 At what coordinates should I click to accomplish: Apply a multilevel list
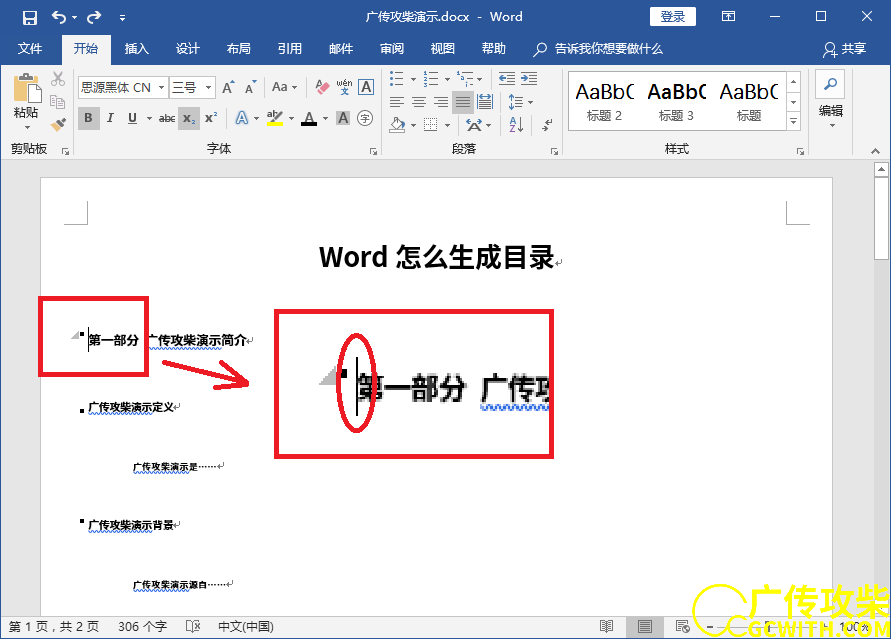pos(465,78)
